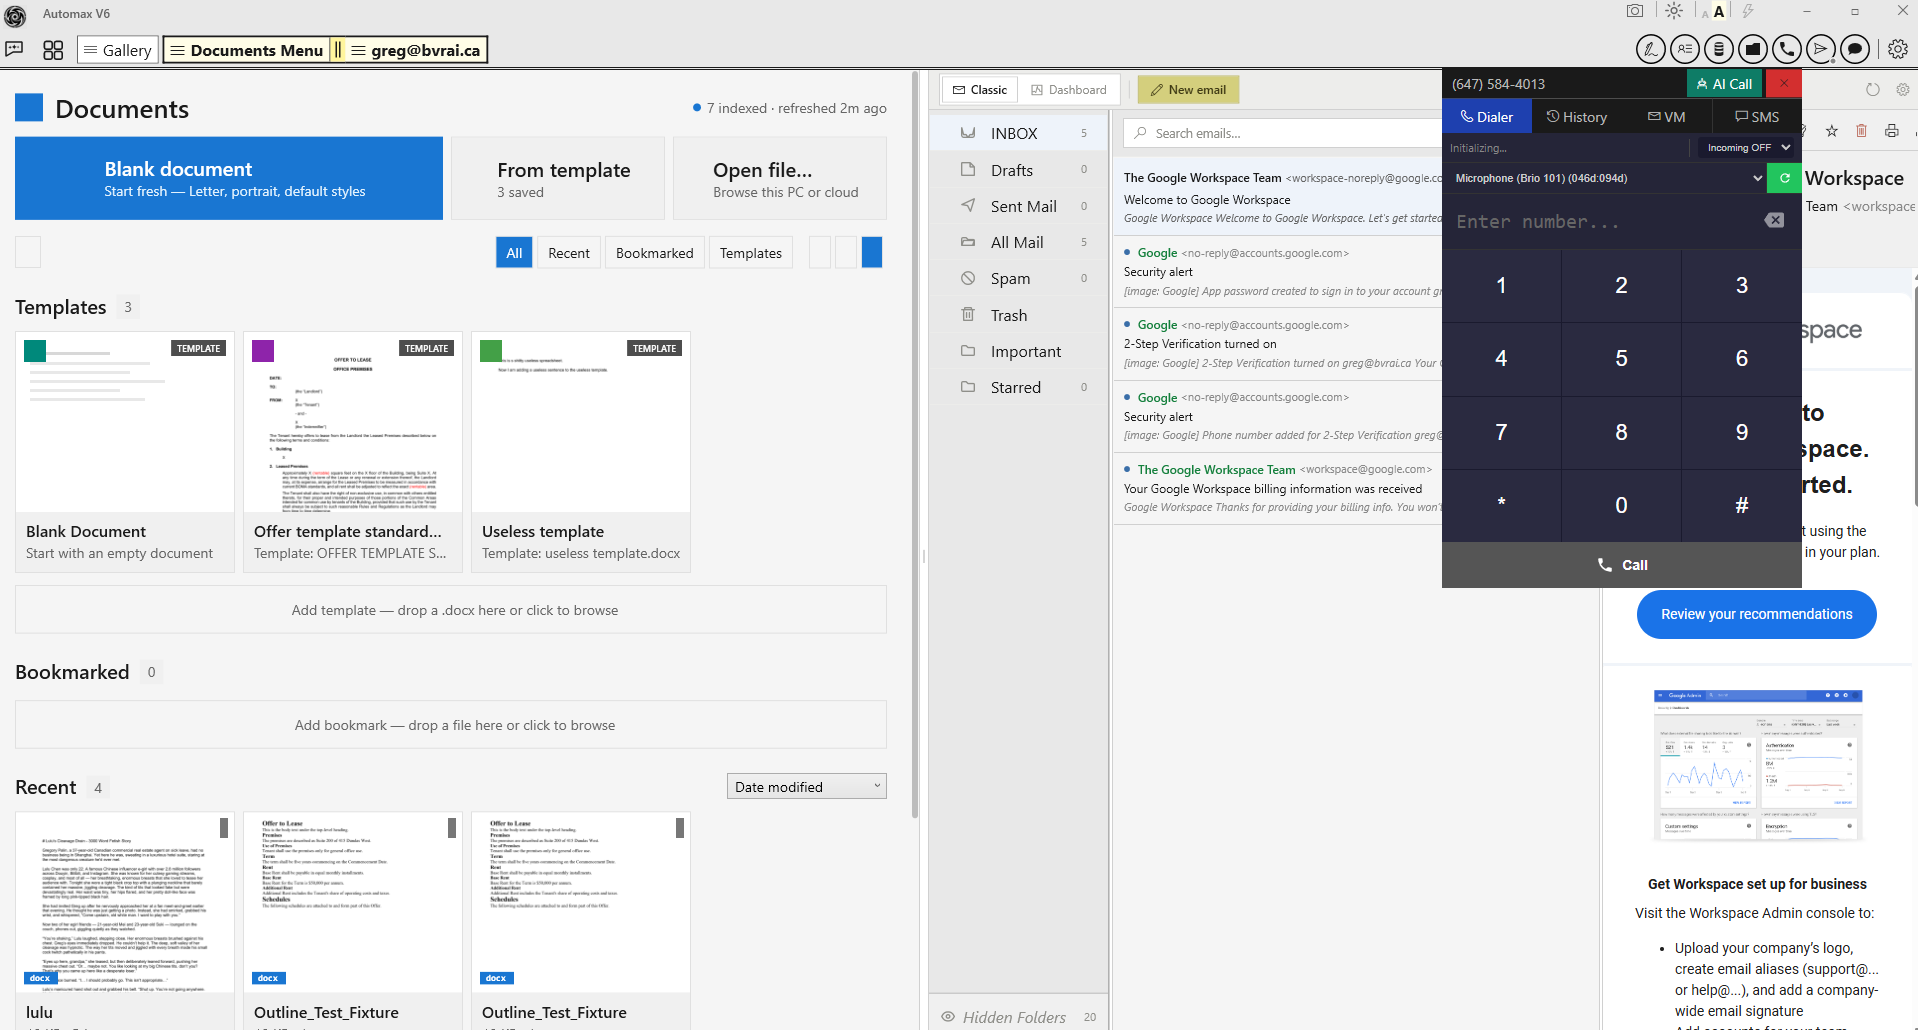Click the Search emails field

coord(1283,133)
